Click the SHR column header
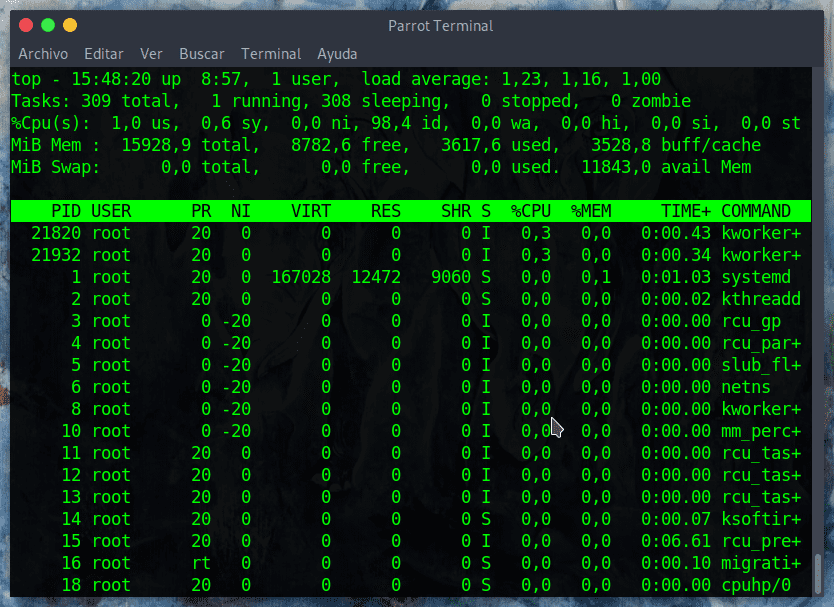The width and height of the screenshot is (834, 607). point(456,211)
